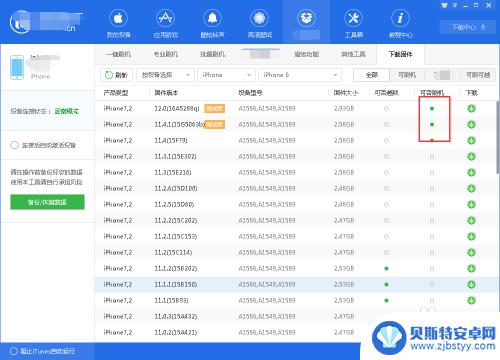Download firmware 11.2.2(15C202)
The height and width of the screenshot is (360, 500).
pyautogui.click(x=471, y=220)
